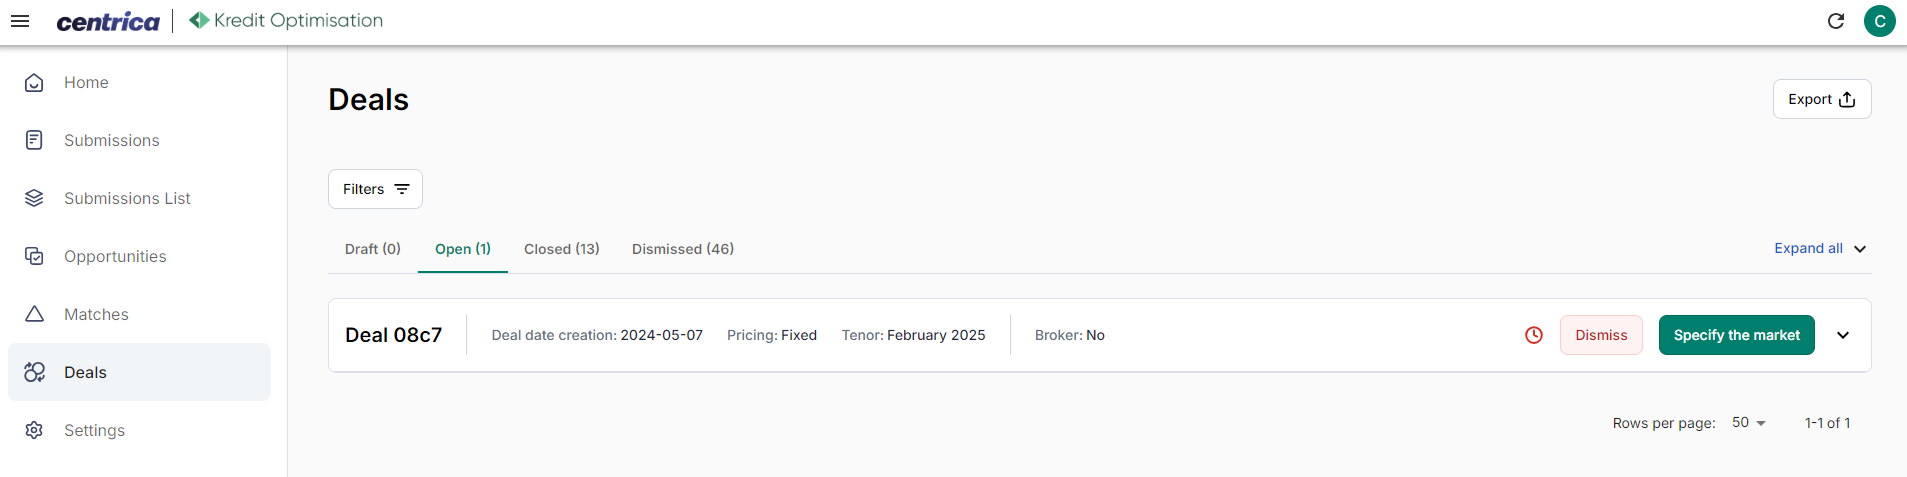This screenshot has width=1907, height=477.
Task: Open the user avatar C menu
Action: pyautogui.click(x=1880, y=21)
